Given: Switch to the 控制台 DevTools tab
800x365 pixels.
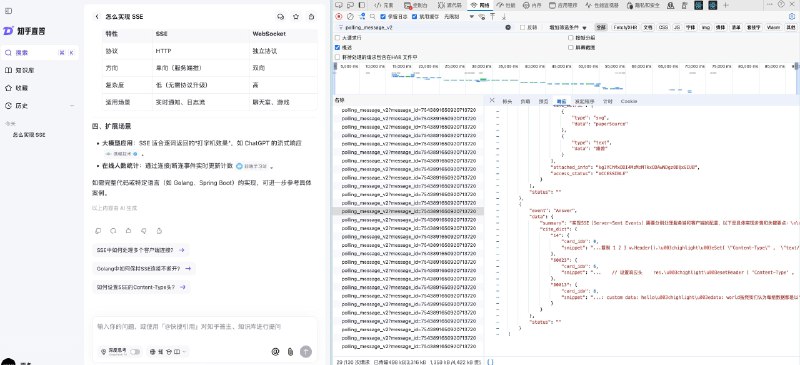Looking at the screenshot, I should (x=416, y=5).
